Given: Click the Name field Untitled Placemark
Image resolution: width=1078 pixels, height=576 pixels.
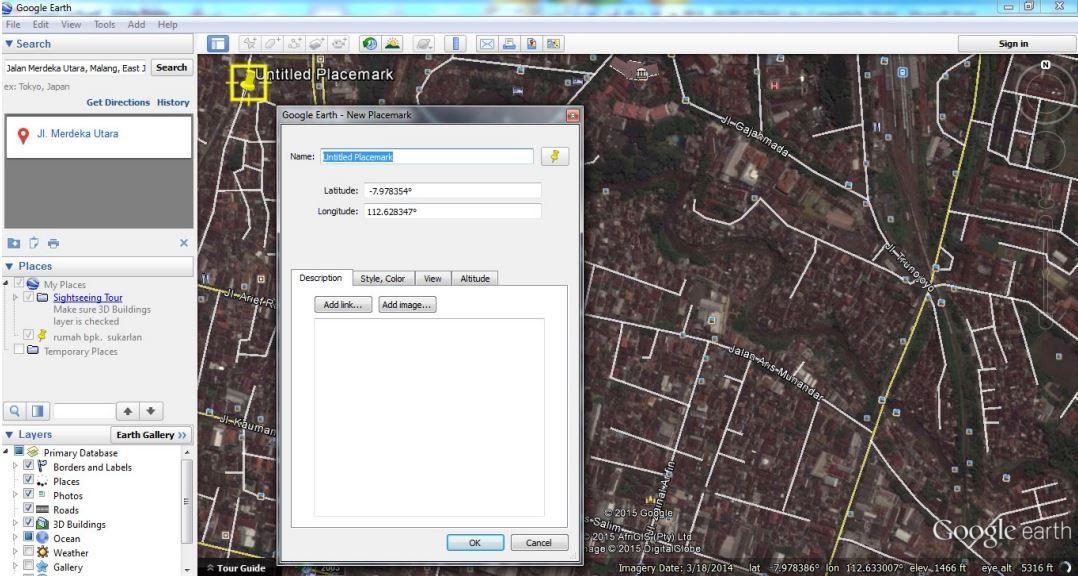Looking at the screenshot, I should (x=427, y=157).
